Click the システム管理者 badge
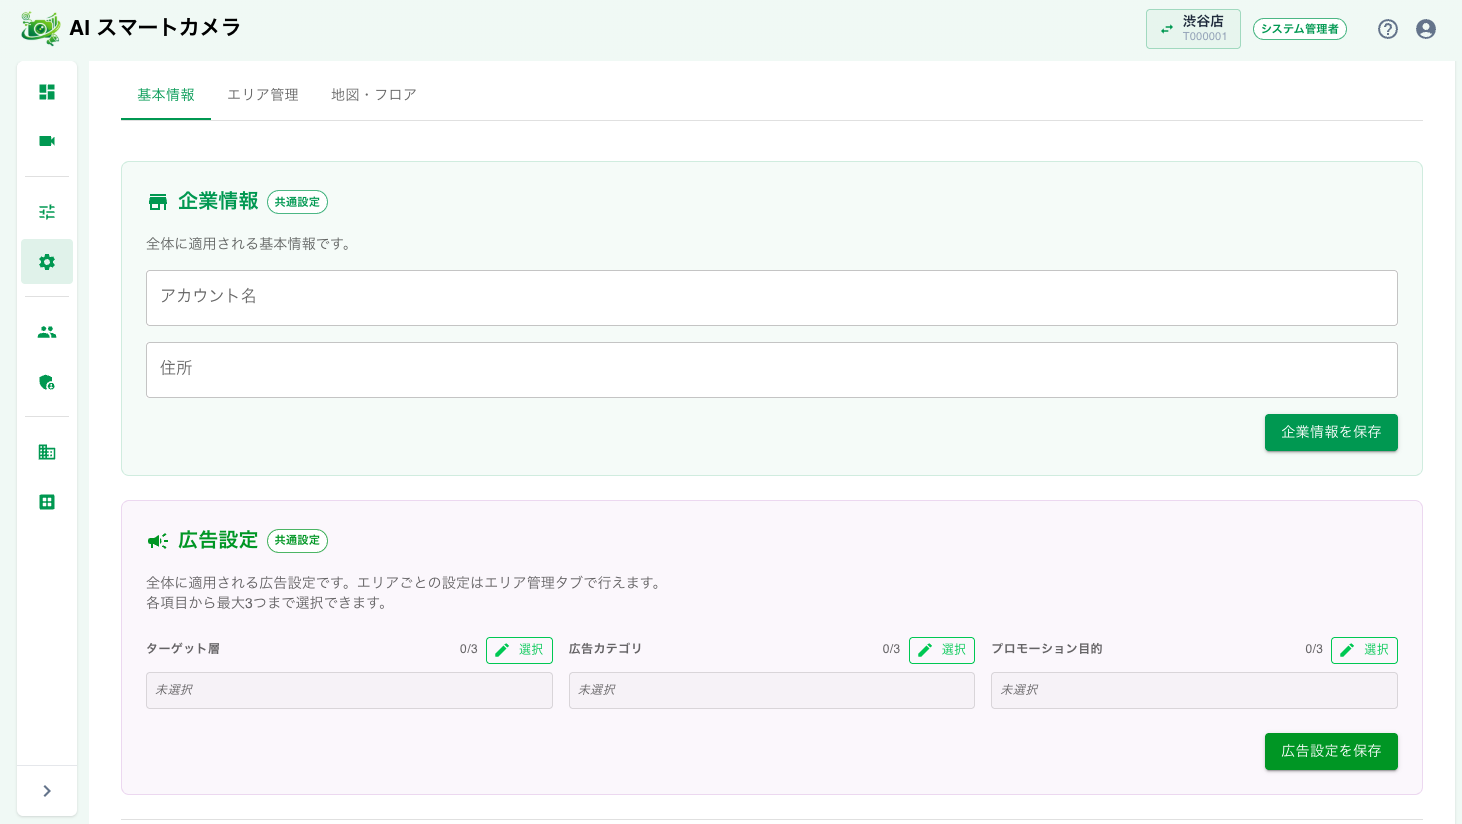 tap(1300, 29)
